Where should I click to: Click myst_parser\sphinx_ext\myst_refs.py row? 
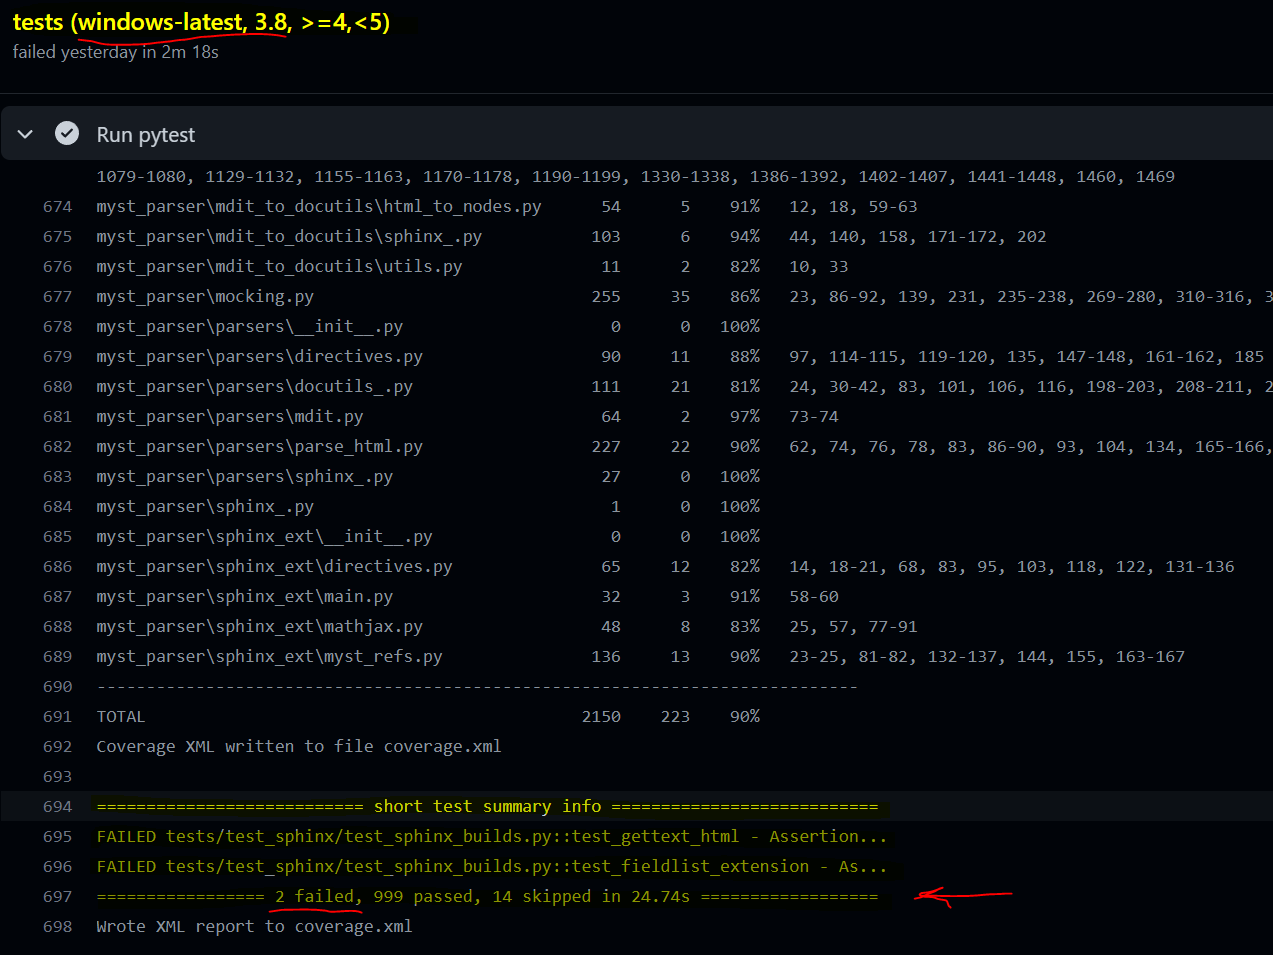[636, 657]
